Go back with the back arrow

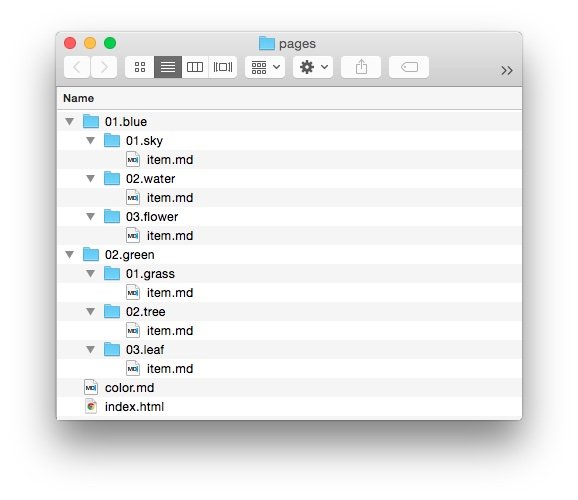tap(77, 67)
